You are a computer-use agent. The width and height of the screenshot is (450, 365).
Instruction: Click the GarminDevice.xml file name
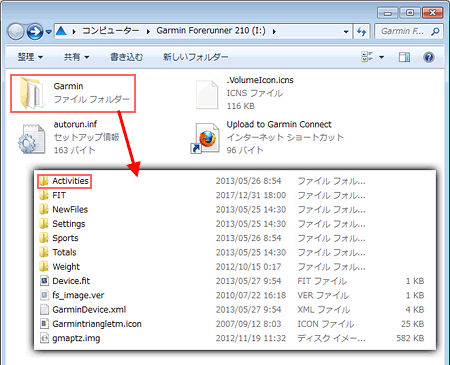89,310
